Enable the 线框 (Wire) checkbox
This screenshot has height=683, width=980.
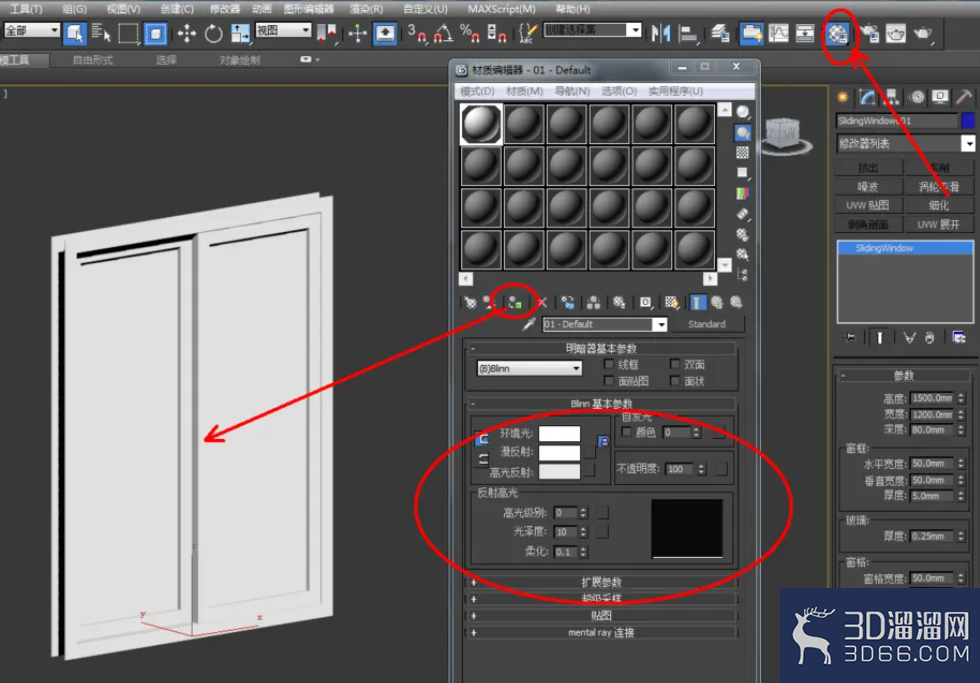pos(609,364)
